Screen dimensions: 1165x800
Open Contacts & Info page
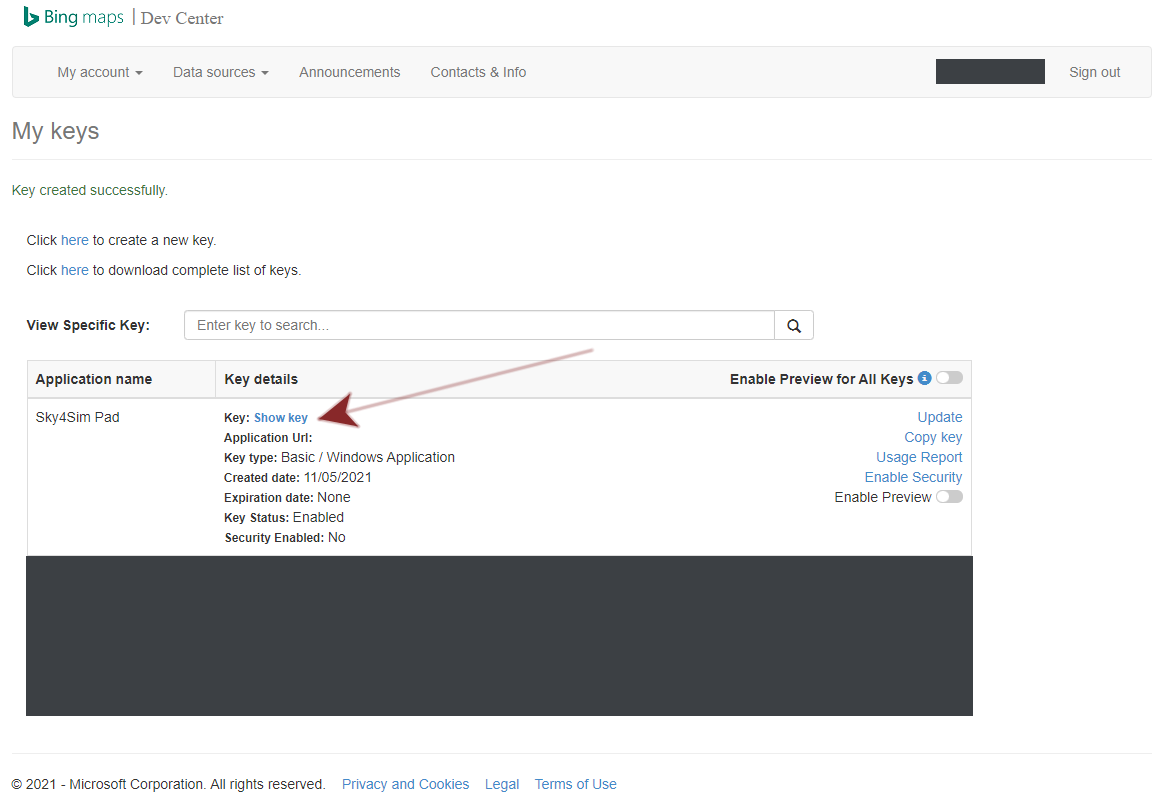[478, 72]
